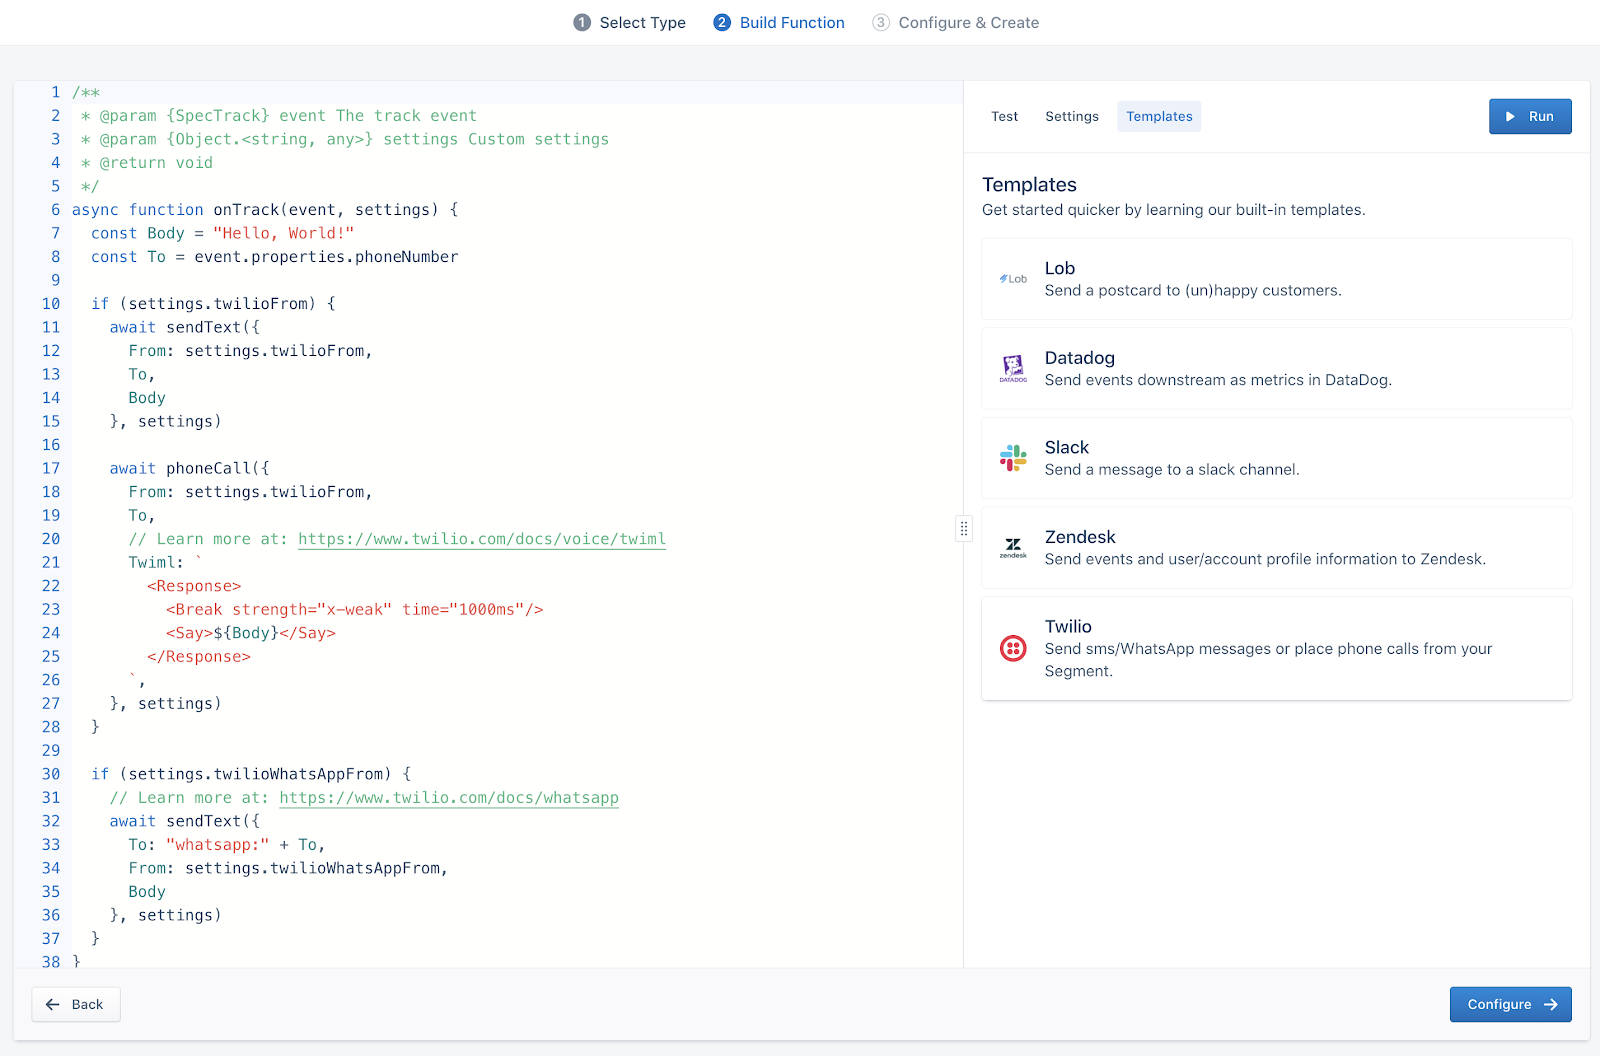This screenshot has height=1056, width=1600.
Task: Click the step 1 circle icon
Action: [x=582, y=23]
